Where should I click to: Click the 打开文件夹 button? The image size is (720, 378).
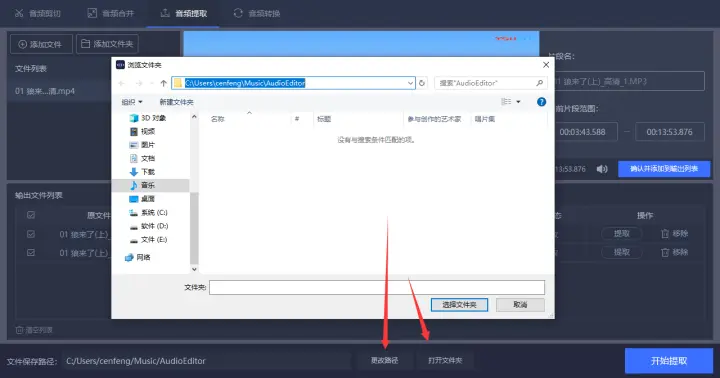click(x=445, y=361)
